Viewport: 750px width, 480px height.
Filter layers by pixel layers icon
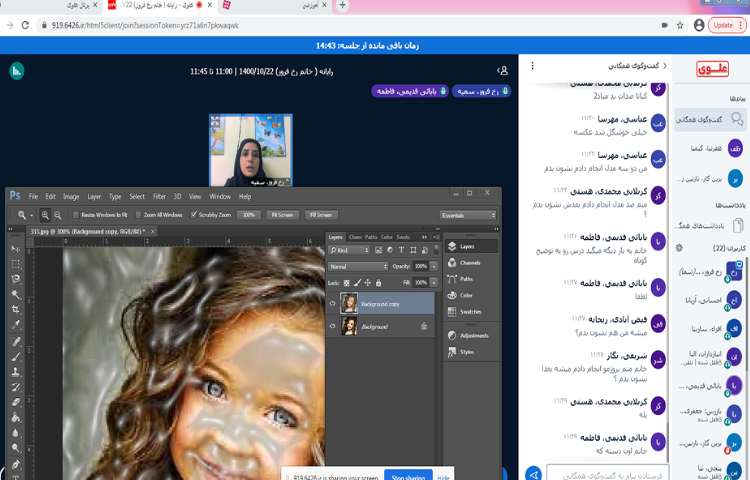point(378,250)
